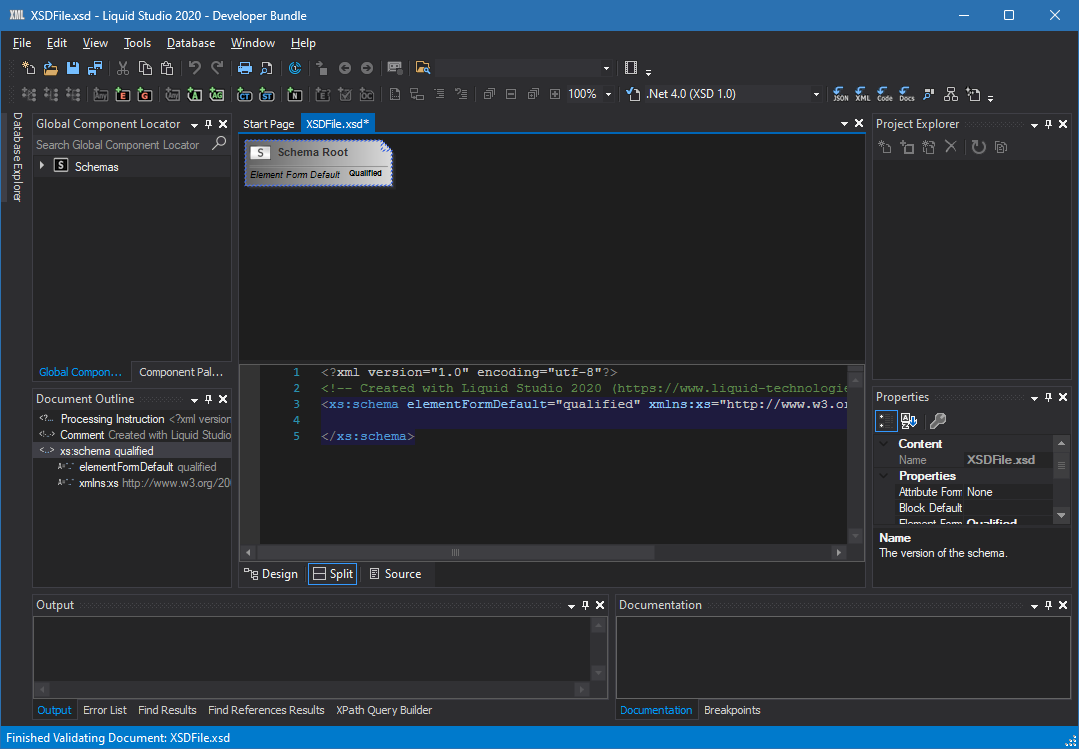Add a new global Element (E icon)

[x=123, y=94]
